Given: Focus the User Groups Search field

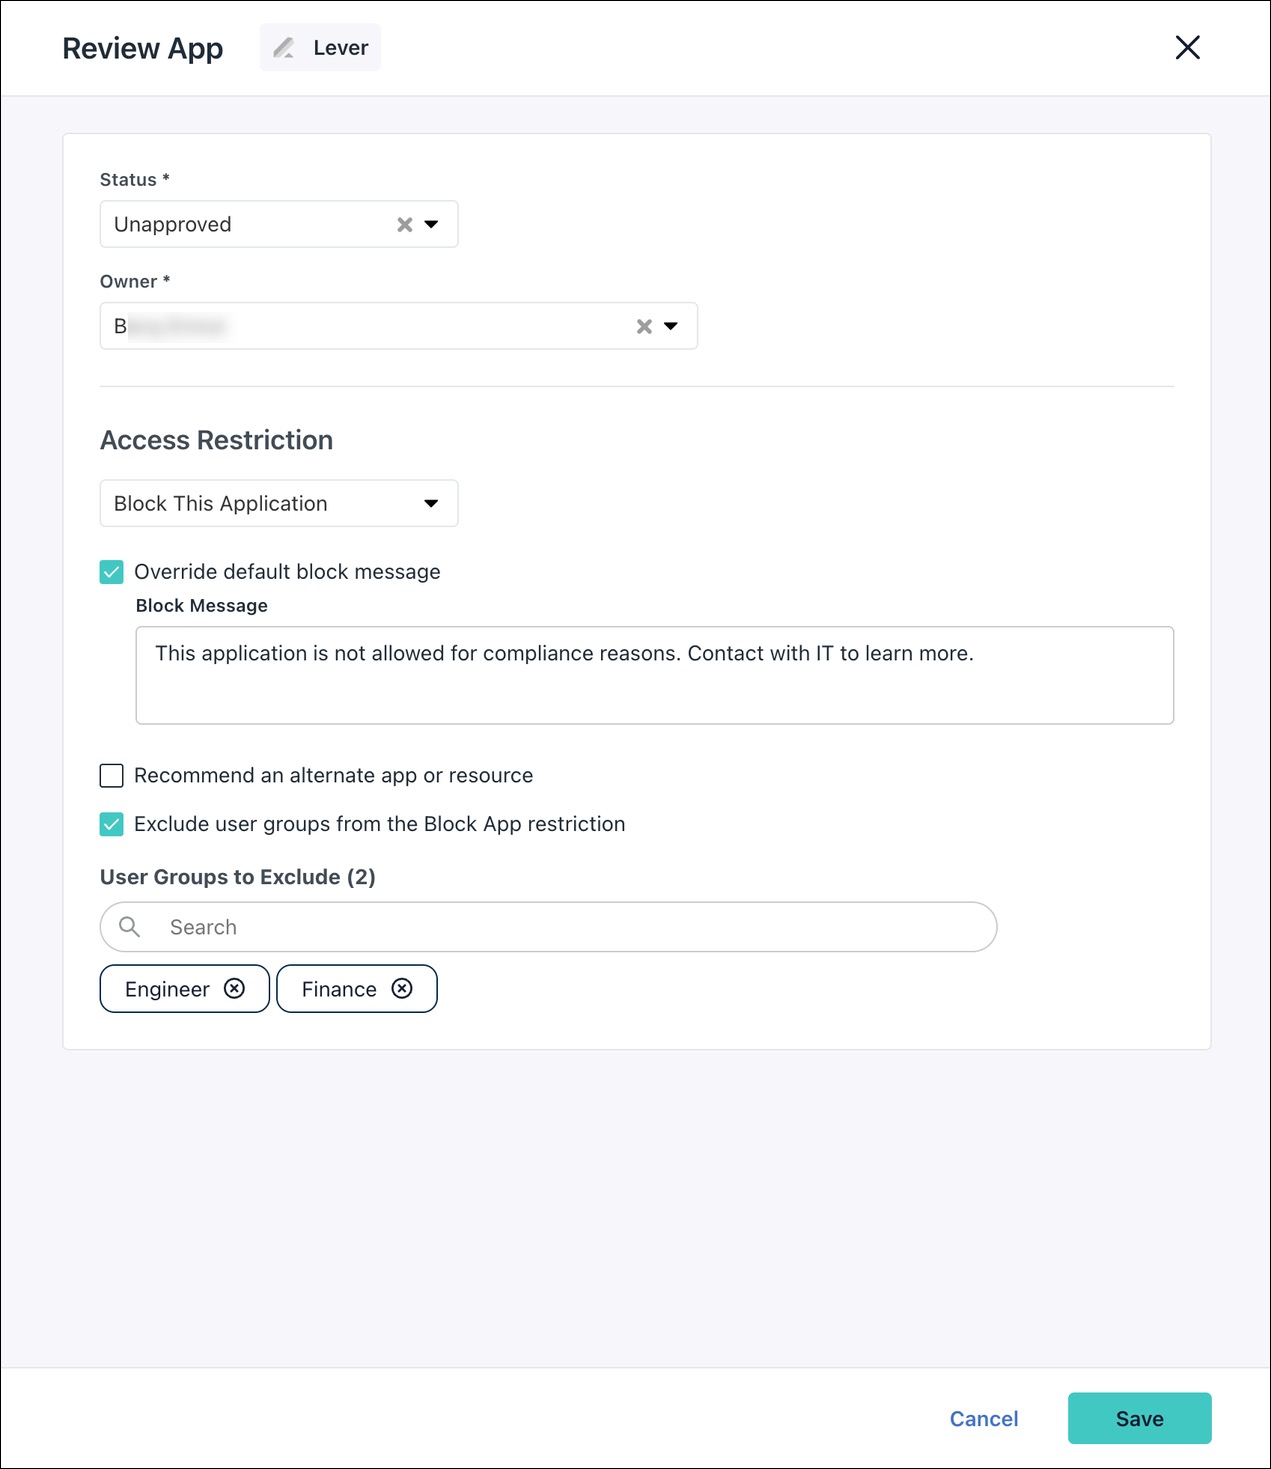Looking at the screenshot, I should (x=570, y=927).
